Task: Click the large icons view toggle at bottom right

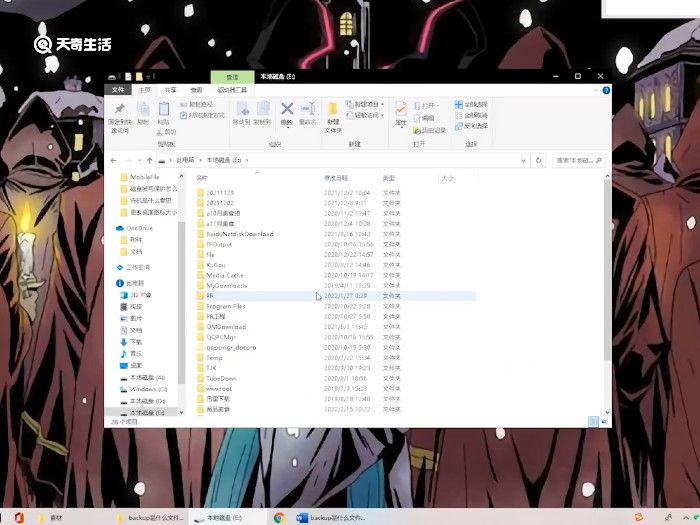Action: coord(604,421)
